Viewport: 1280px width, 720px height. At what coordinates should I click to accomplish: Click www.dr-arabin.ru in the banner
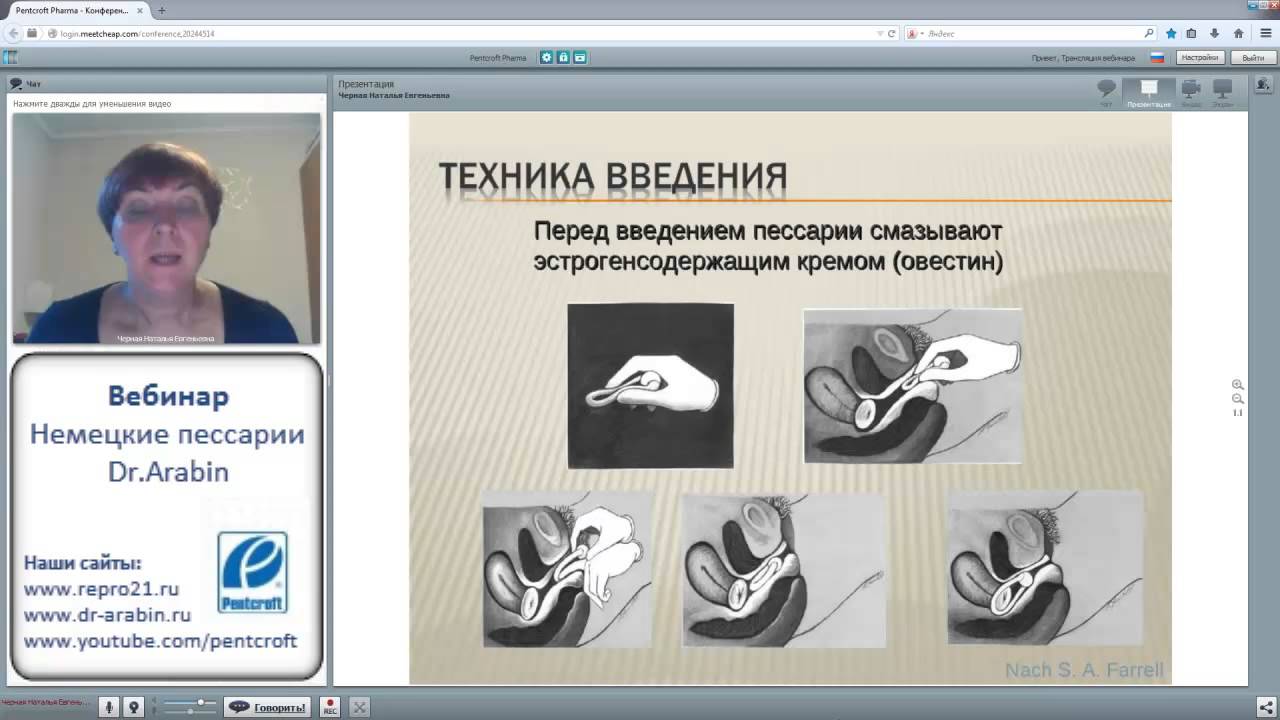tap(107, 615)
